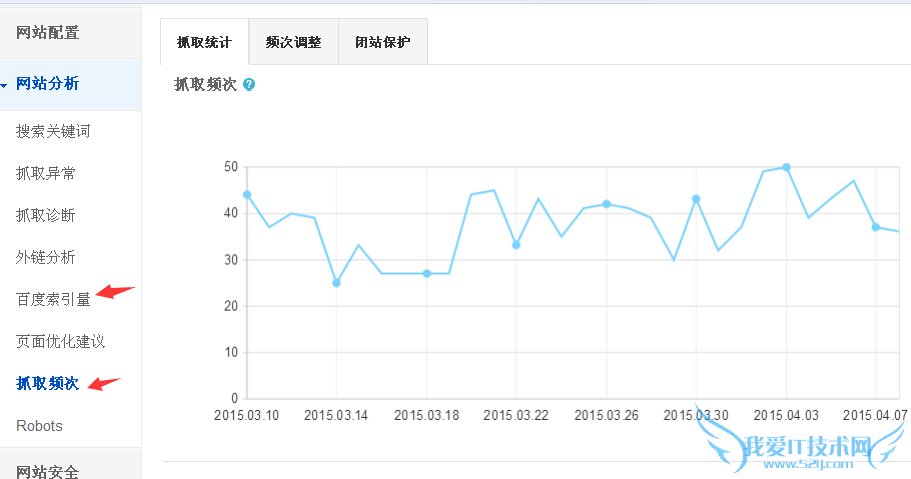Click the chart data point at 2015.03.10
This screenshot has width=911, height=479.
[x=247, y=195]
